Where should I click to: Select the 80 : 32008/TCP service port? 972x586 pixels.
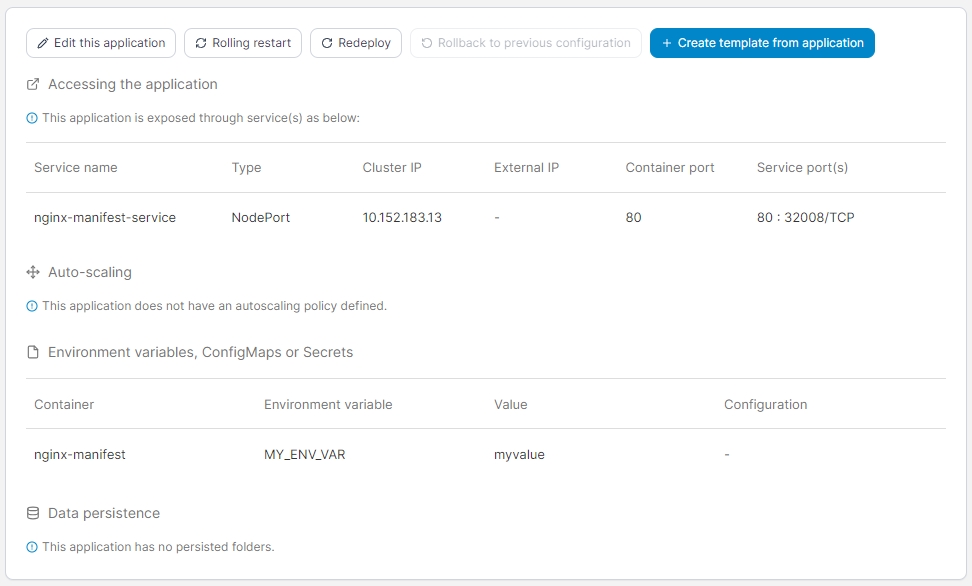(805, 217)
